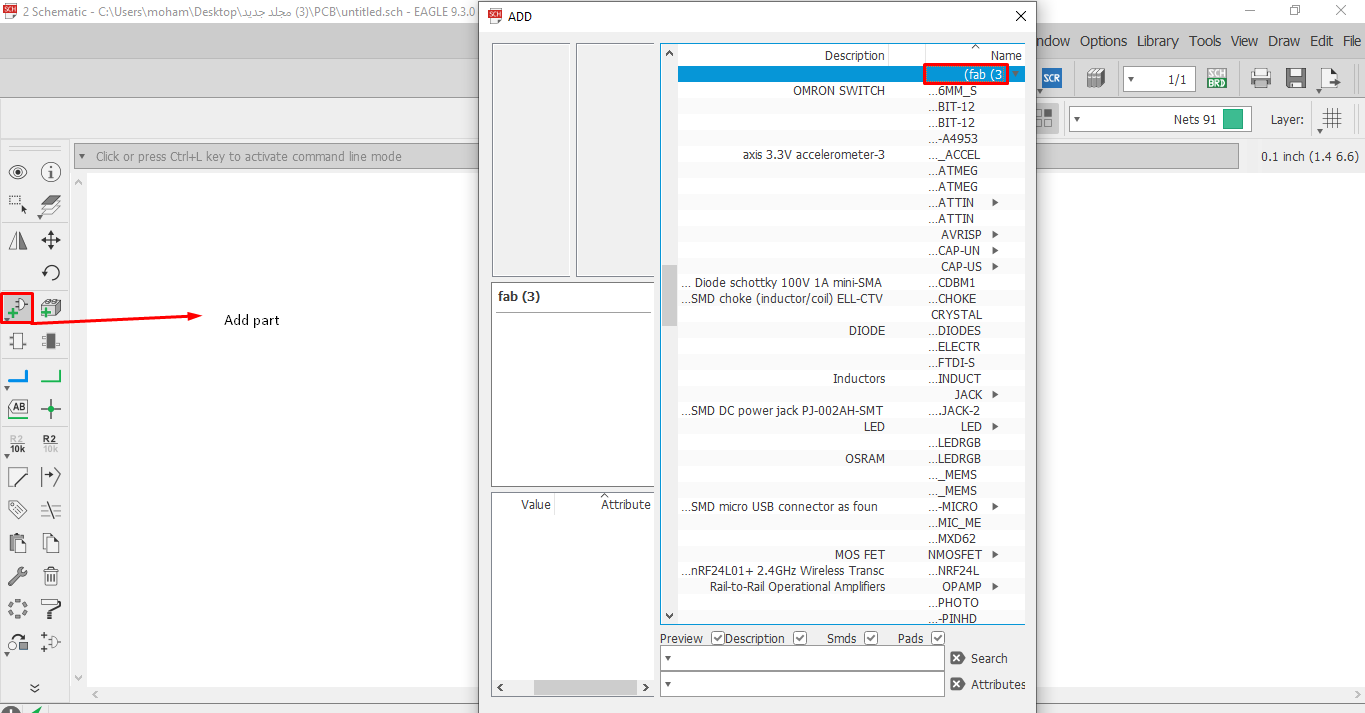
Task: Select the highlighted fab (3) library row
Action: pos(851,74)
